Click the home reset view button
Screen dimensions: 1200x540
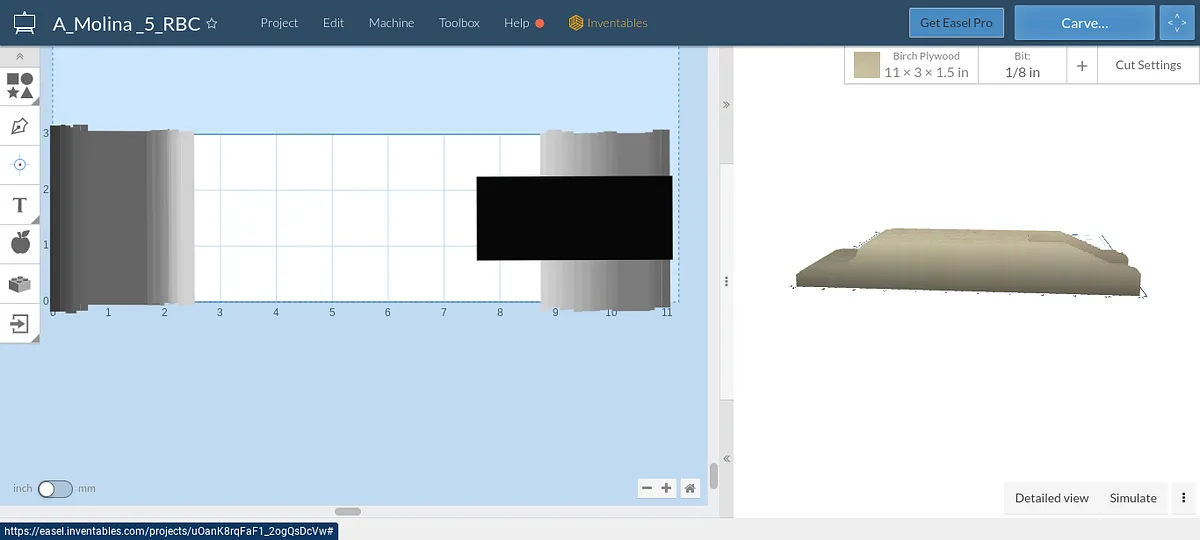pyautogui.click(x=689, y=488)
